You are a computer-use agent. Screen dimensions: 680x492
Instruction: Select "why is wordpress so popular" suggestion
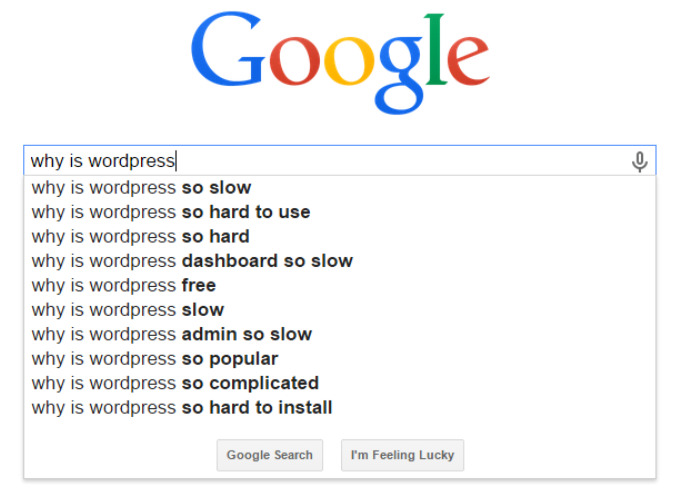coord(340,359)
